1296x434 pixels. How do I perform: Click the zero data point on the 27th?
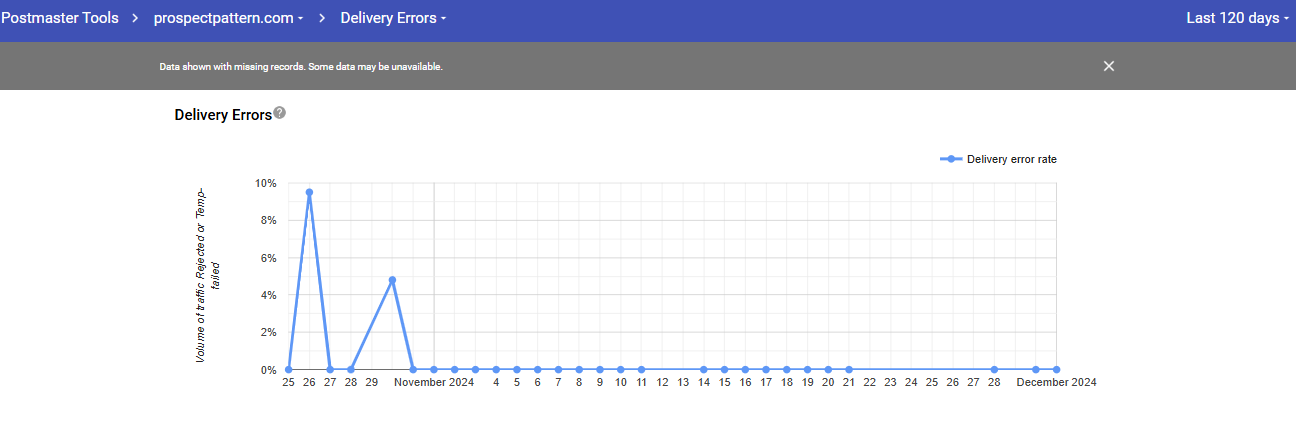pyautogui.click(x=330, y=370)
